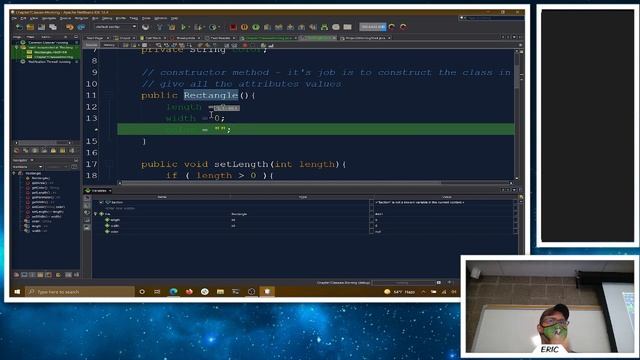The image size is (640, 360).
Task: Click the Run to Cursor icon
Action: click(313, 27)
